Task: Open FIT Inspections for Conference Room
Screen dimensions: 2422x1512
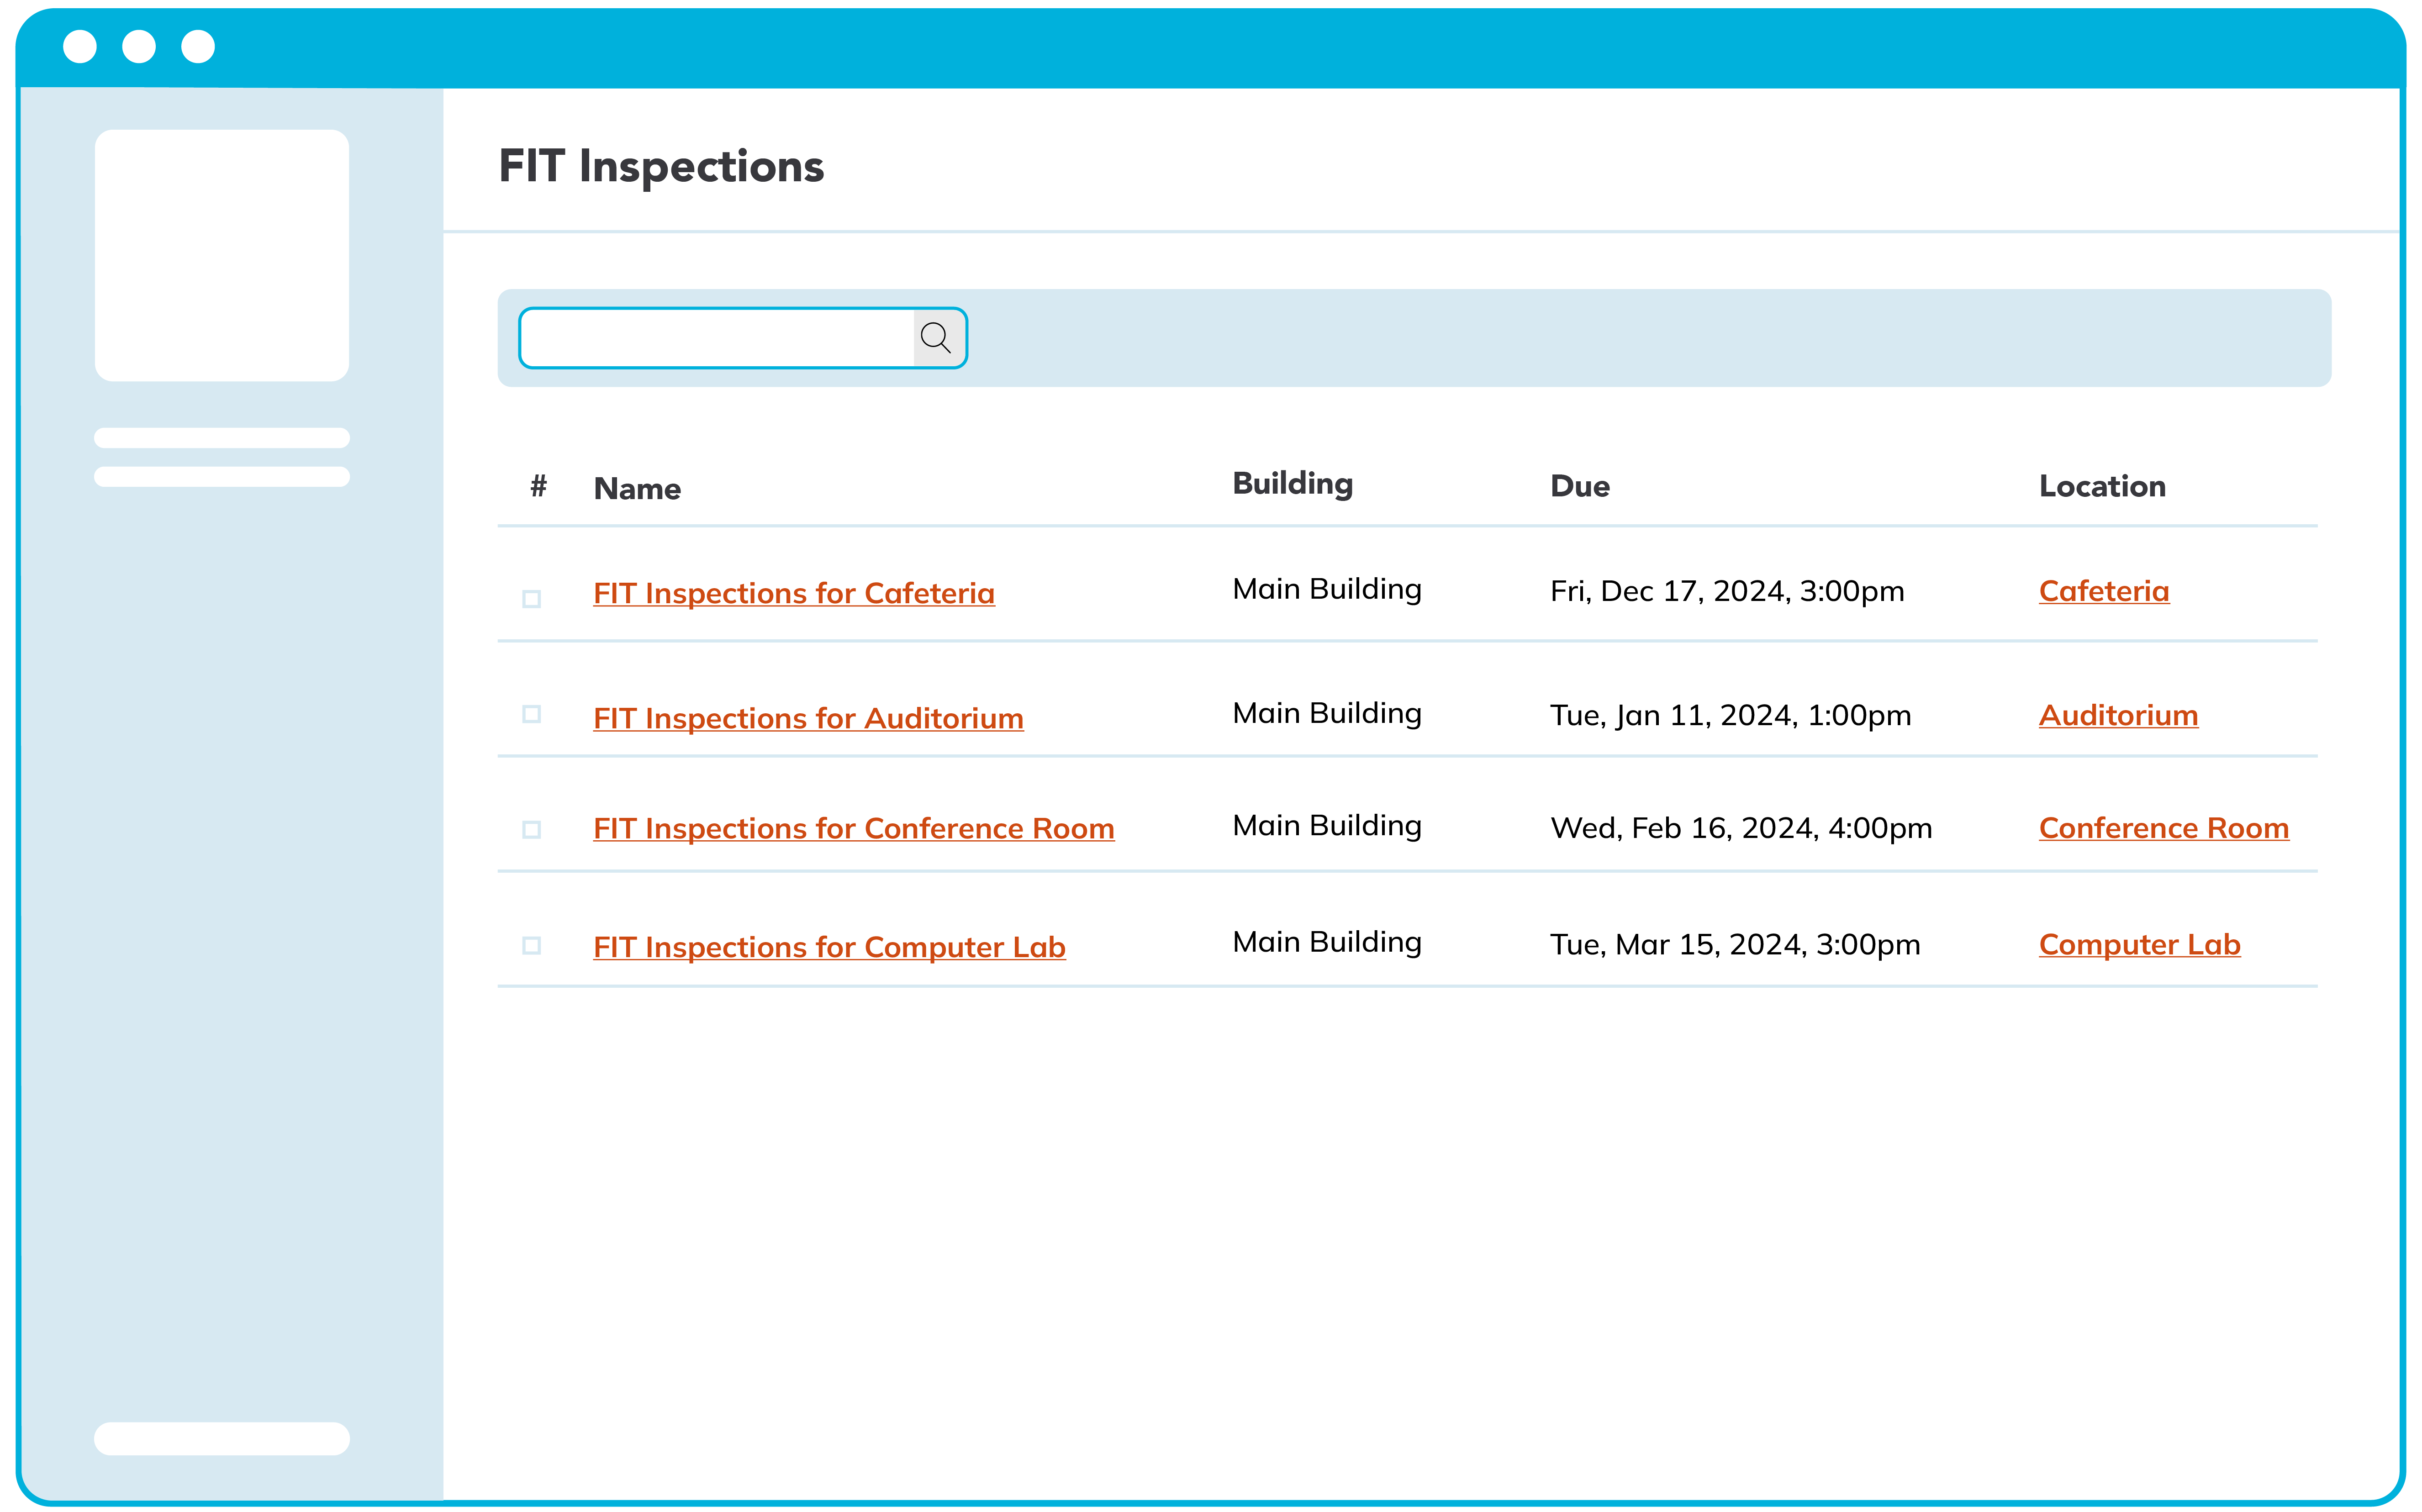Action: 853,828
